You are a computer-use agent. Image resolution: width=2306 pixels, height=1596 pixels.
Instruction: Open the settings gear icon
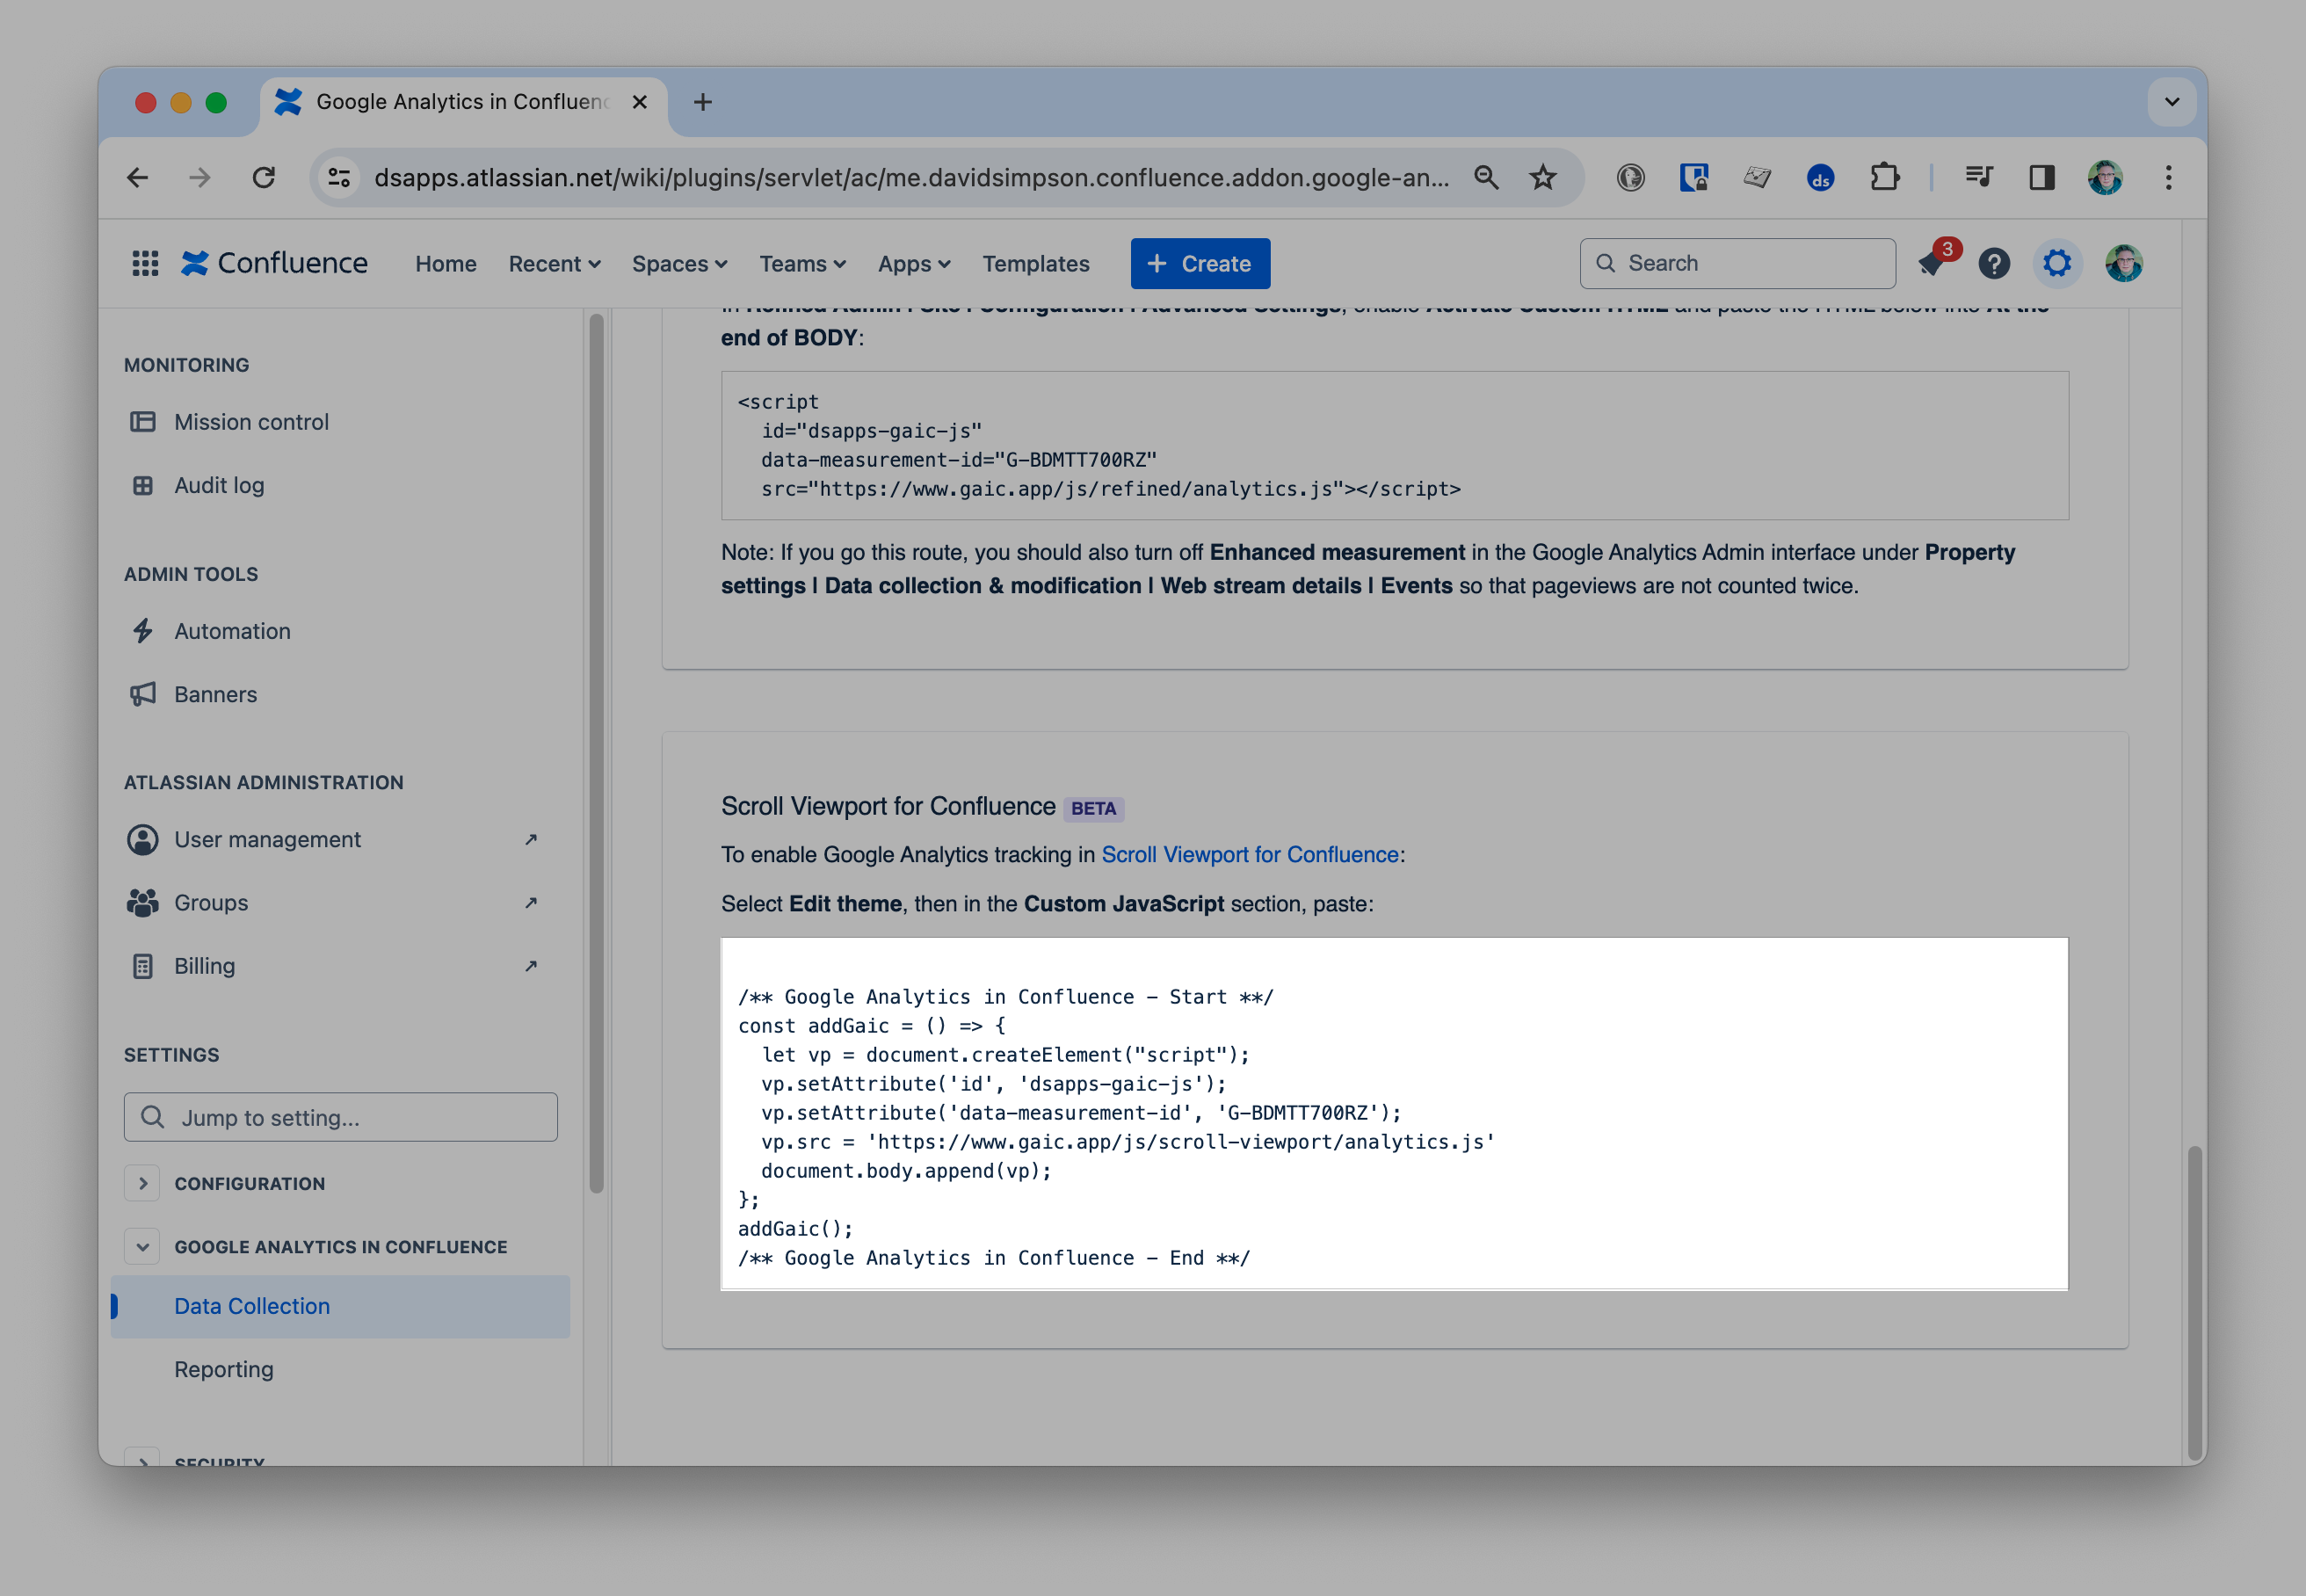2056,263
